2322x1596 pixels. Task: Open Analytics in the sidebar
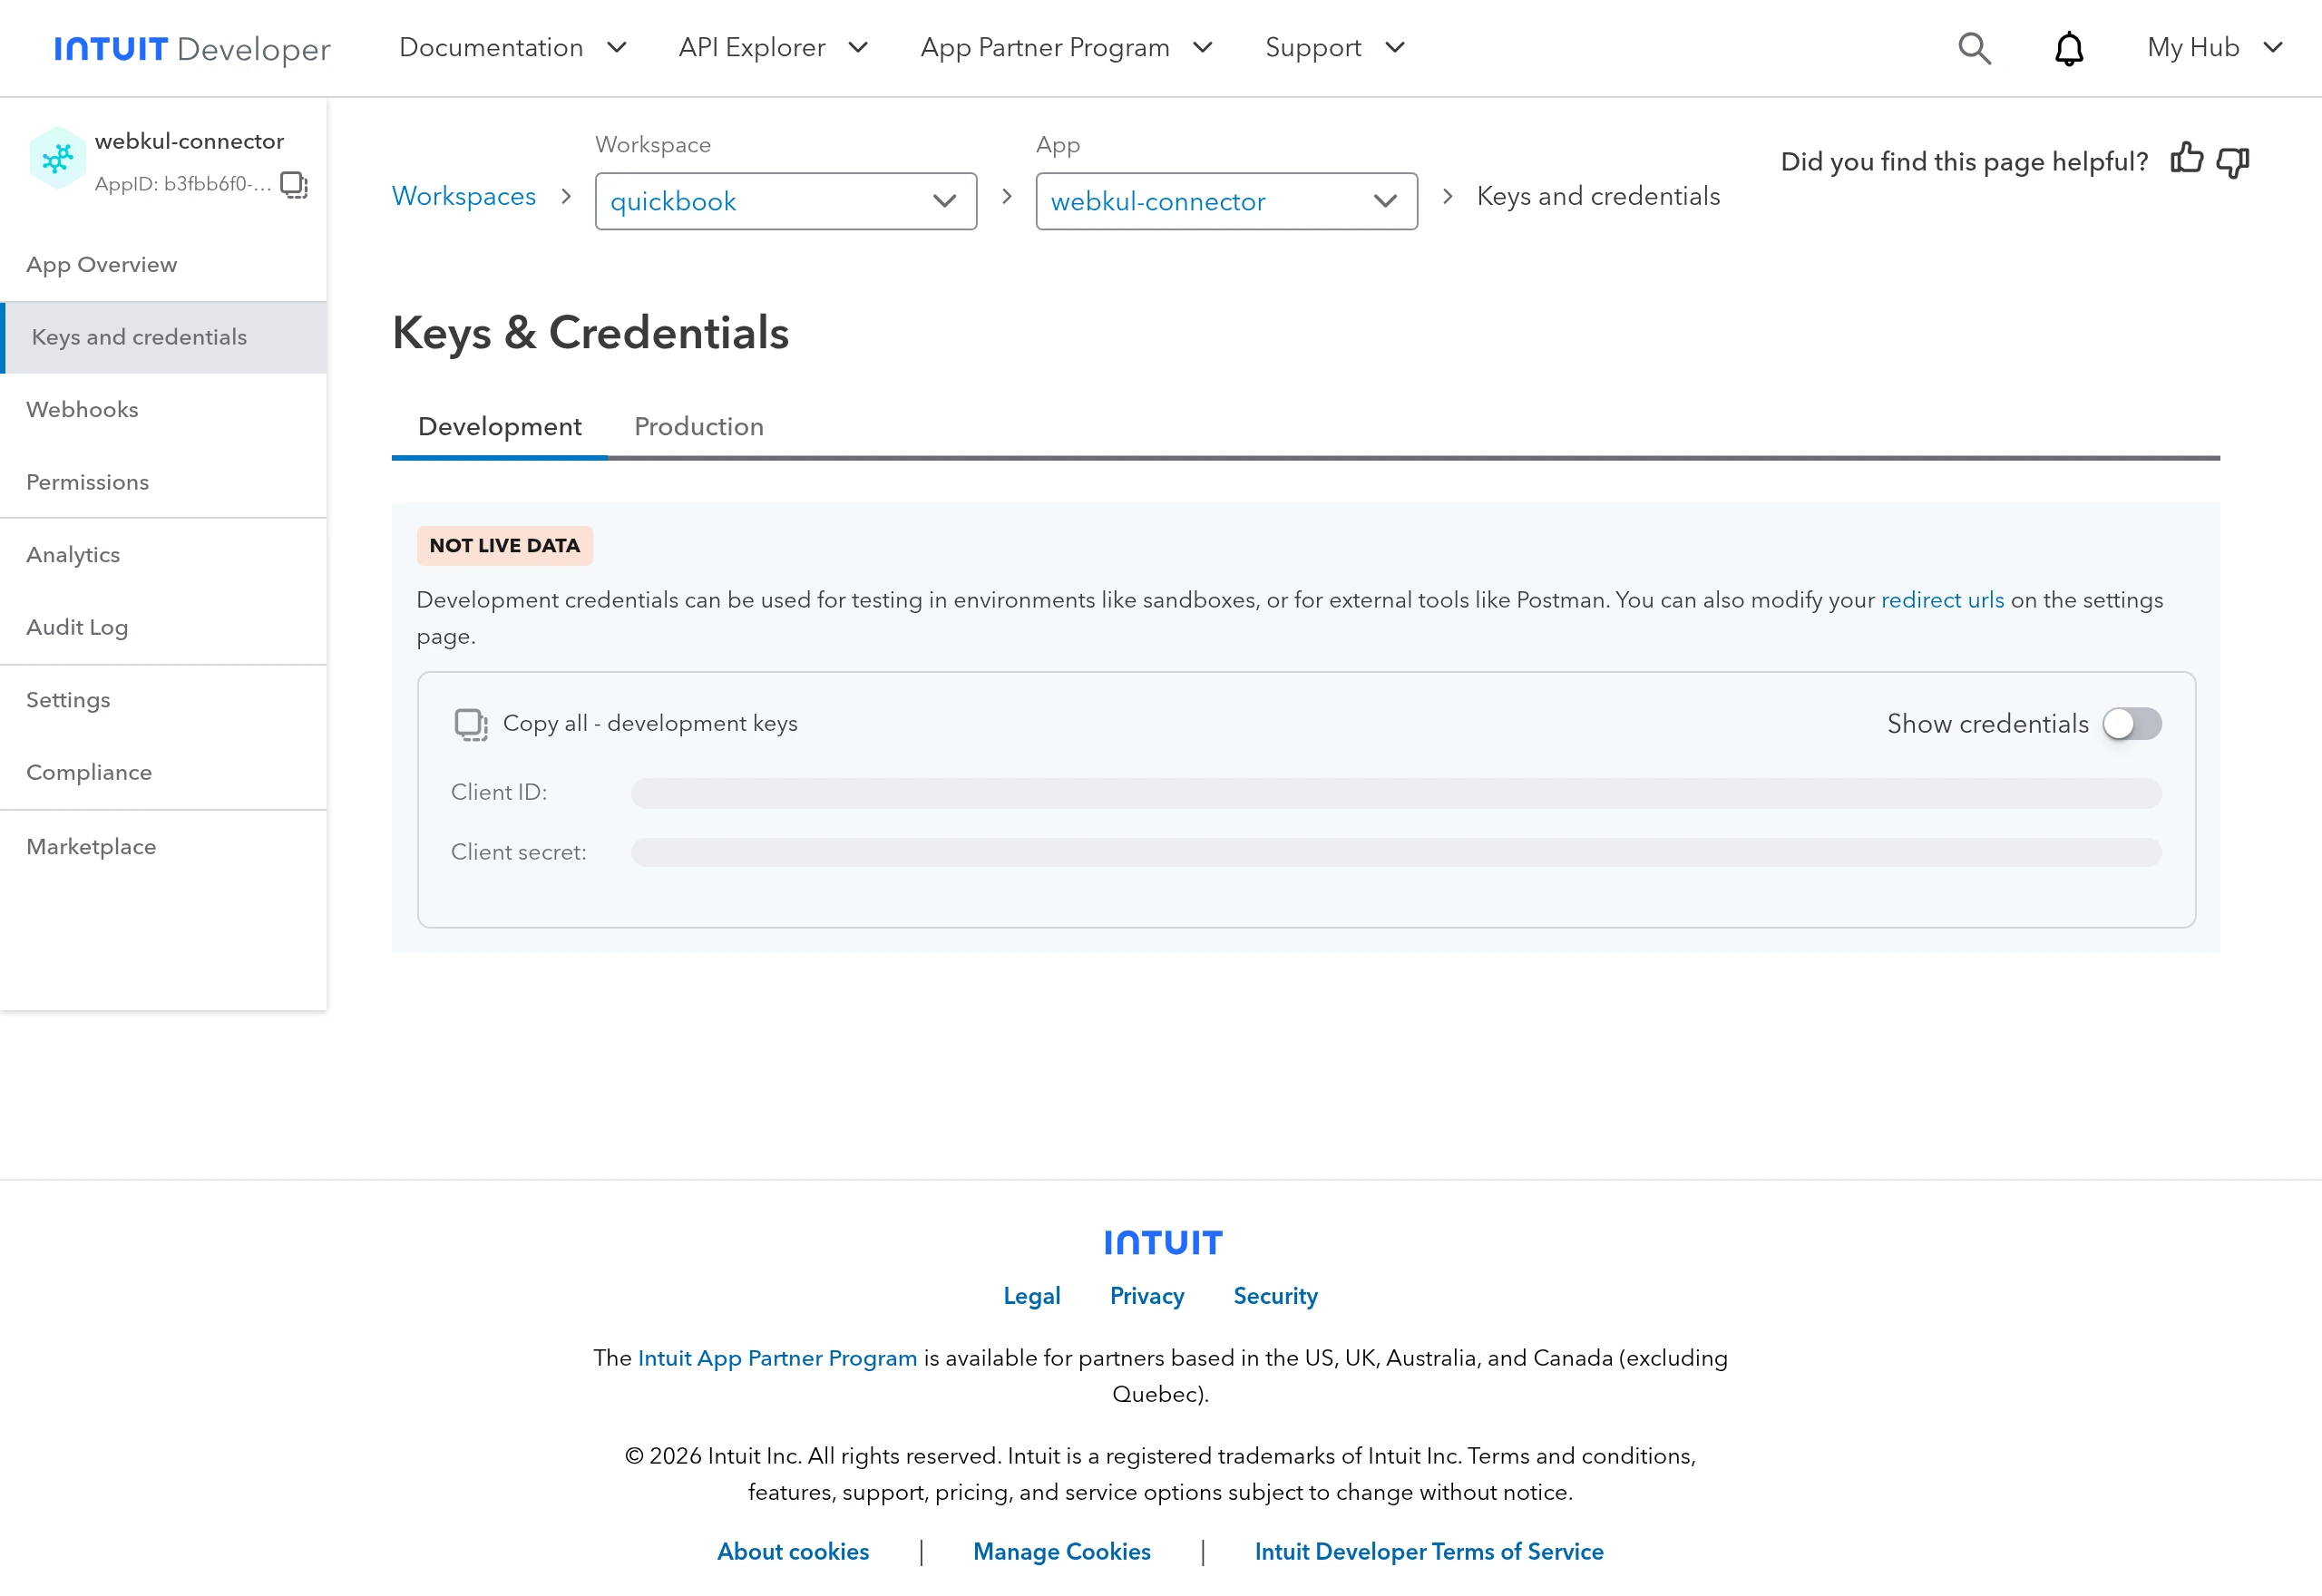(x=163, y=555)
